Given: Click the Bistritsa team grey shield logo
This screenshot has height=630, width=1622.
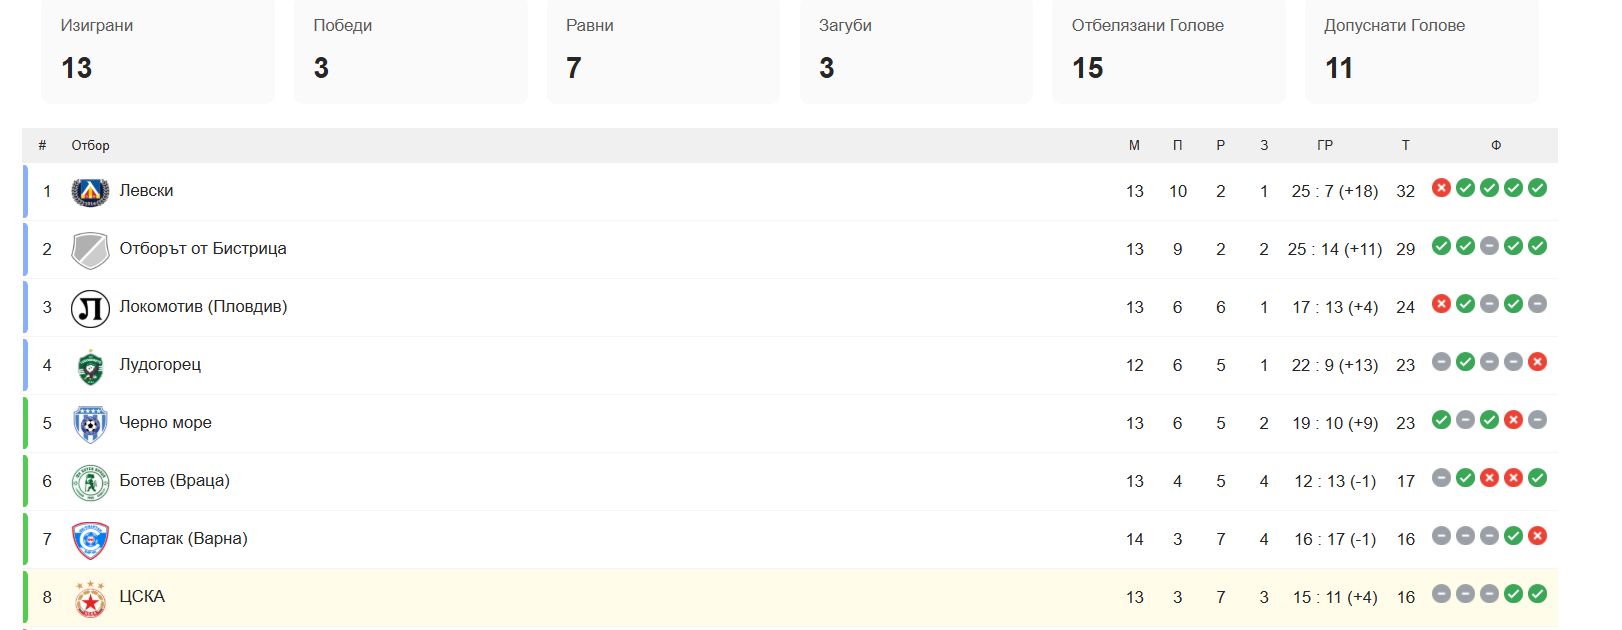Looking at the screenshot, I should (x=90, y=250).
